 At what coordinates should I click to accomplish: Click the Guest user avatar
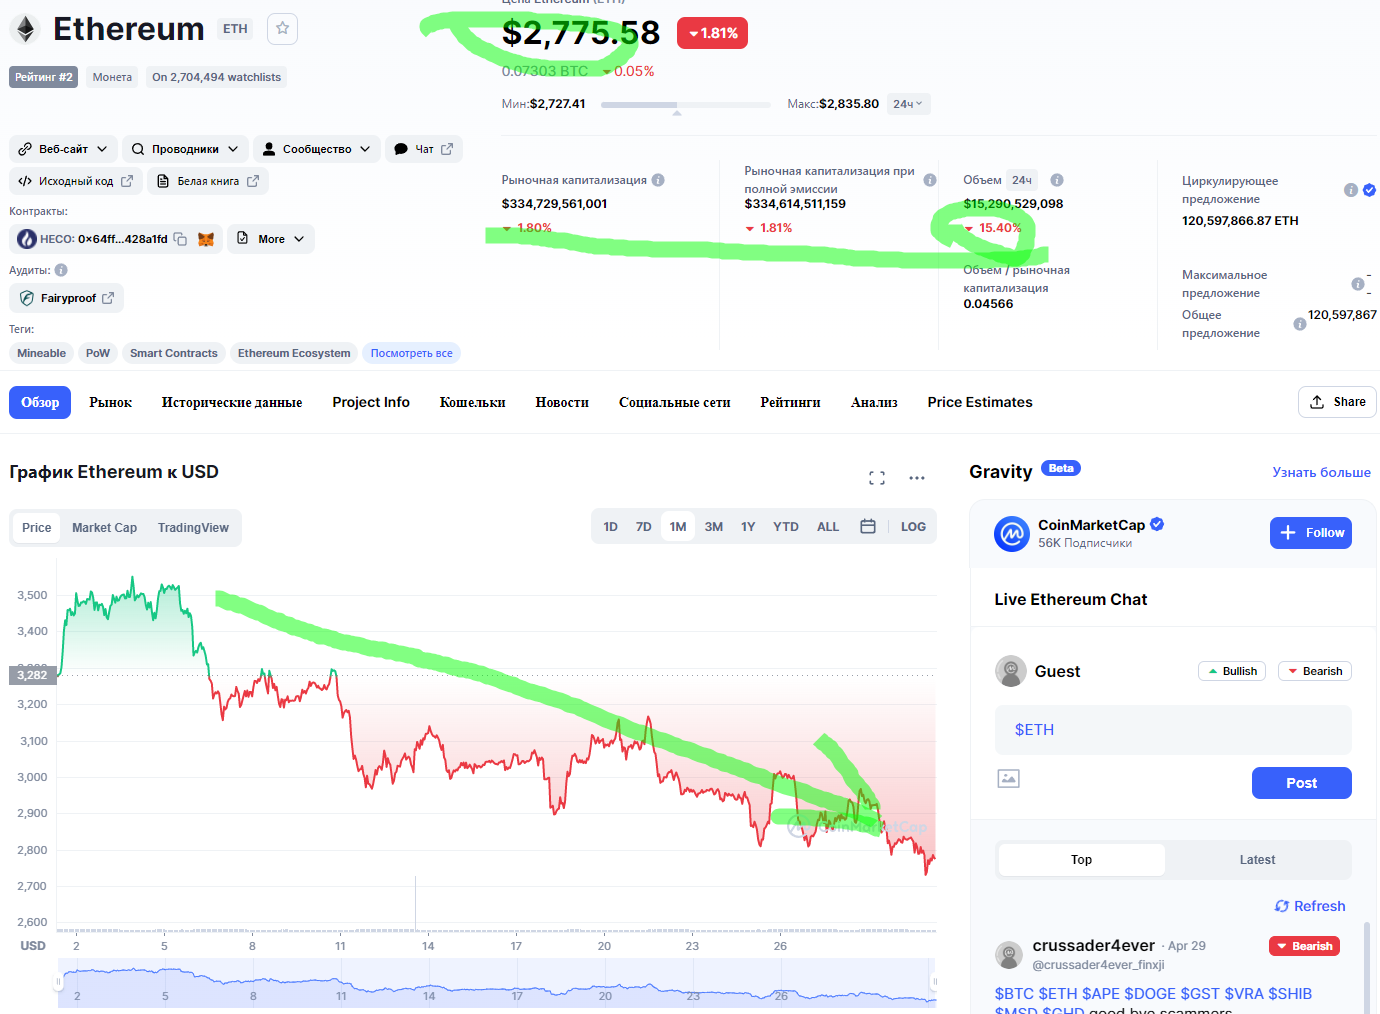pyautogui.click(x=1011, y=671)
